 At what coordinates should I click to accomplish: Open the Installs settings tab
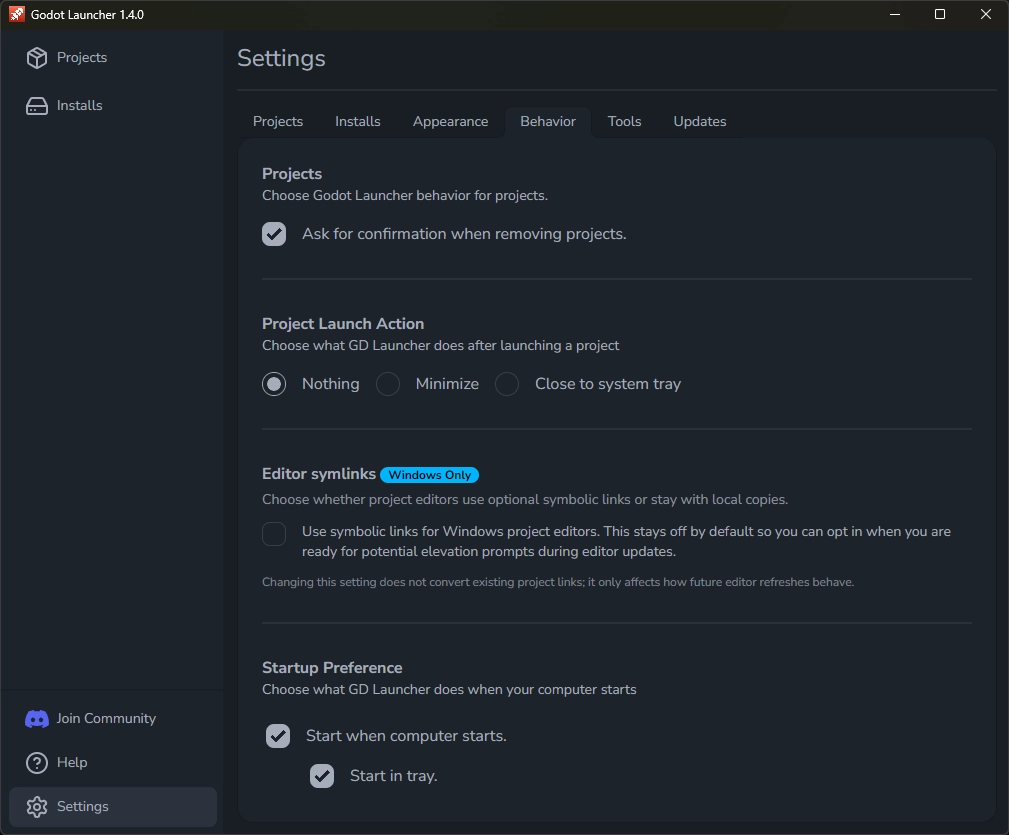[357, 122]
